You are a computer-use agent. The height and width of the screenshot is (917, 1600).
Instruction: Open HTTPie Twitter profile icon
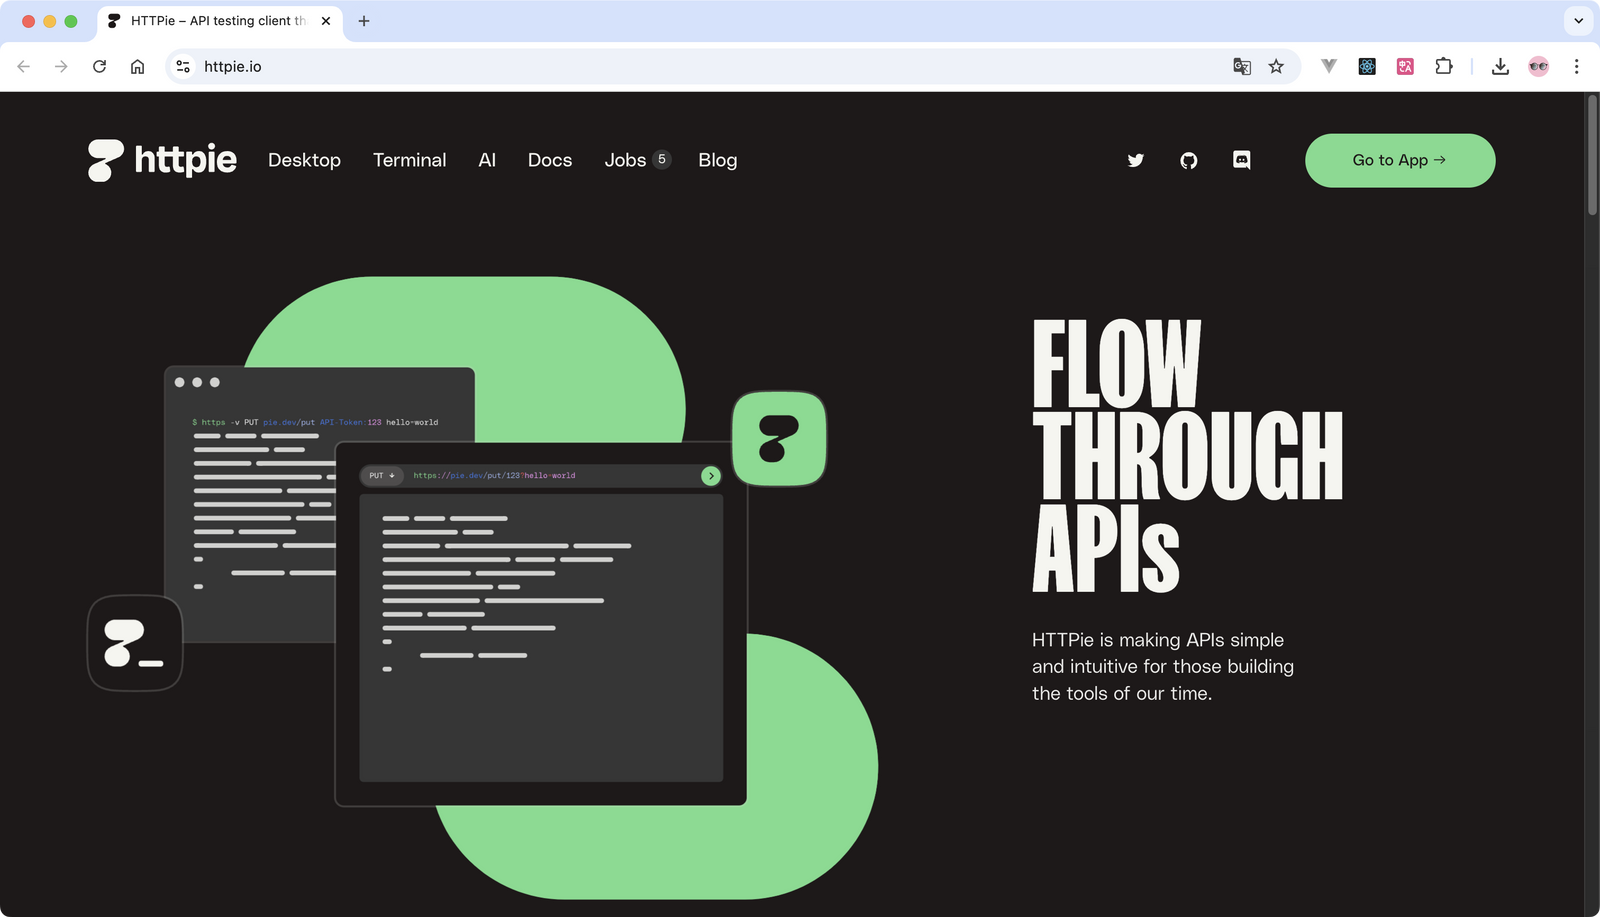point(1135,160)
